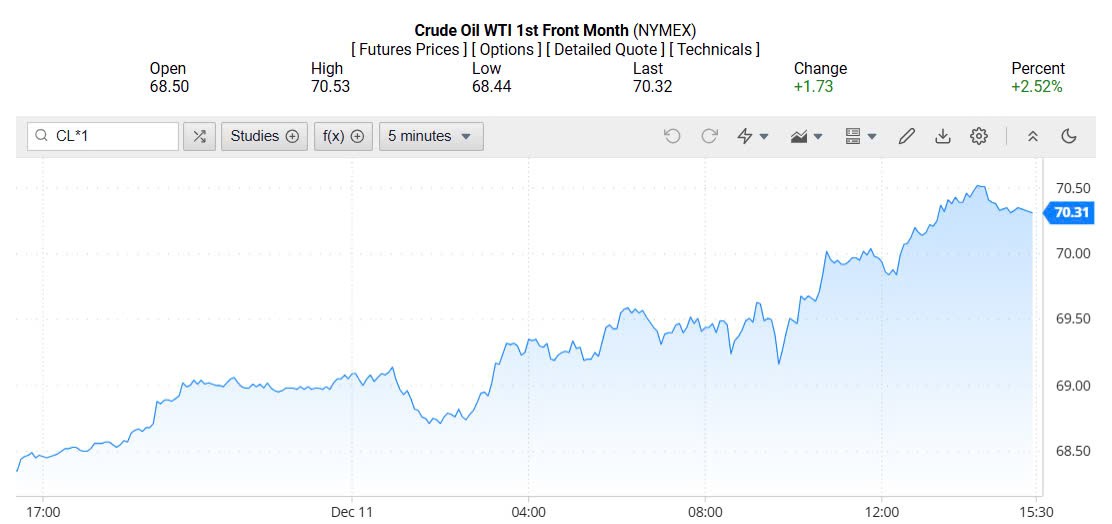Redo the chart action
This screenshot has width=1112, height=524.
(709, 136)
